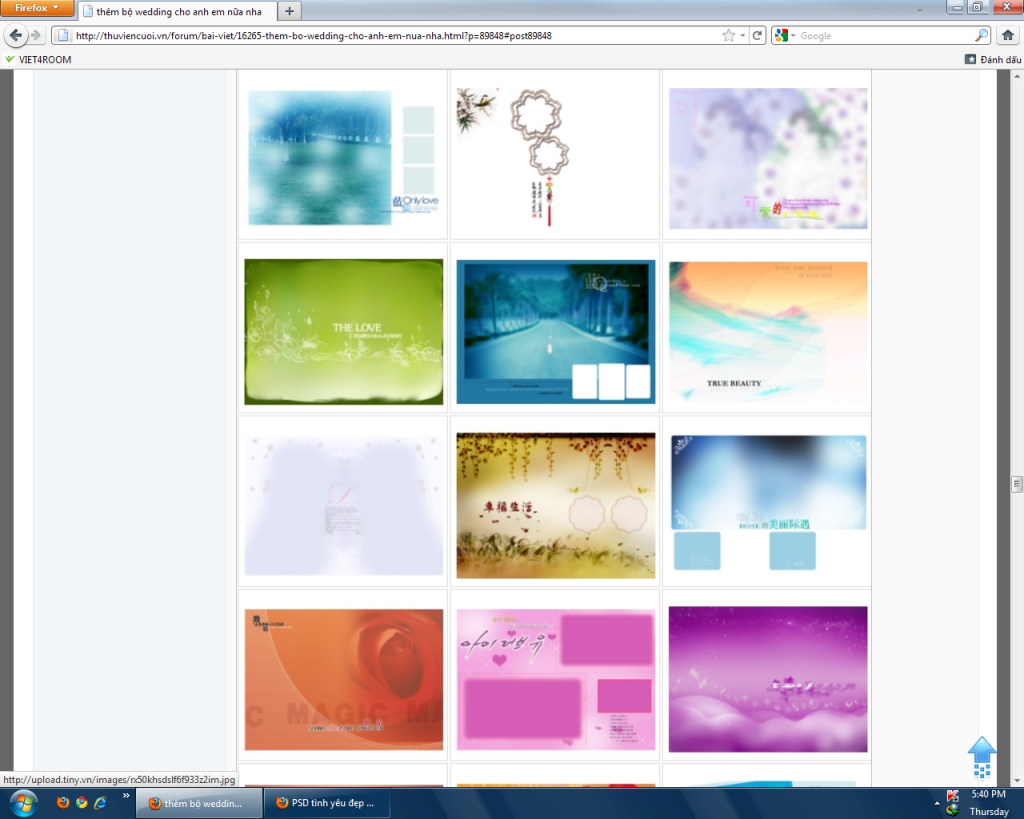Launch Firefox from quick launch icon
The image size is (1024, 819).
pos(63,802)
